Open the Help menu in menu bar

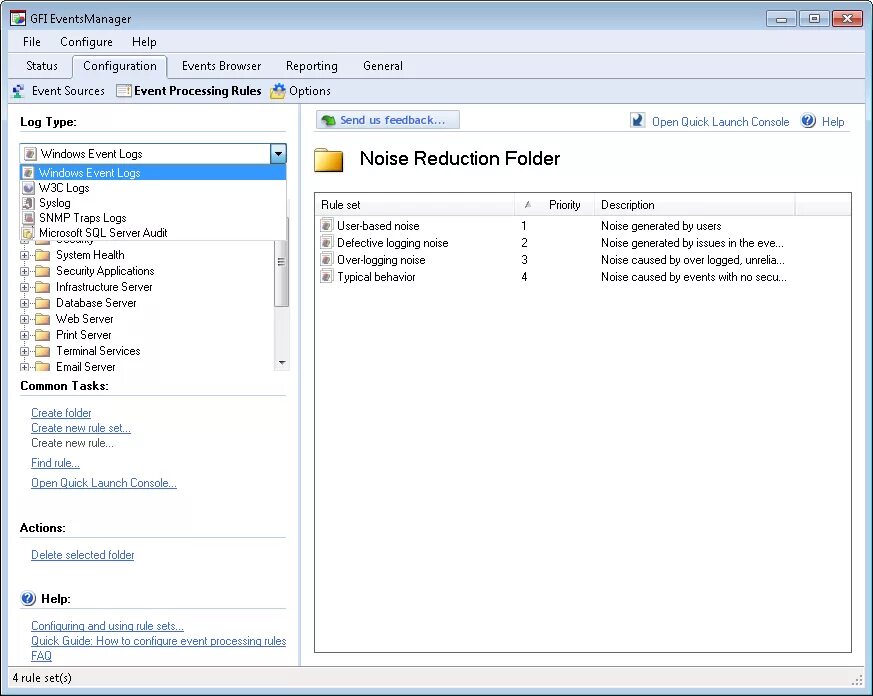(x=144, y=42)
